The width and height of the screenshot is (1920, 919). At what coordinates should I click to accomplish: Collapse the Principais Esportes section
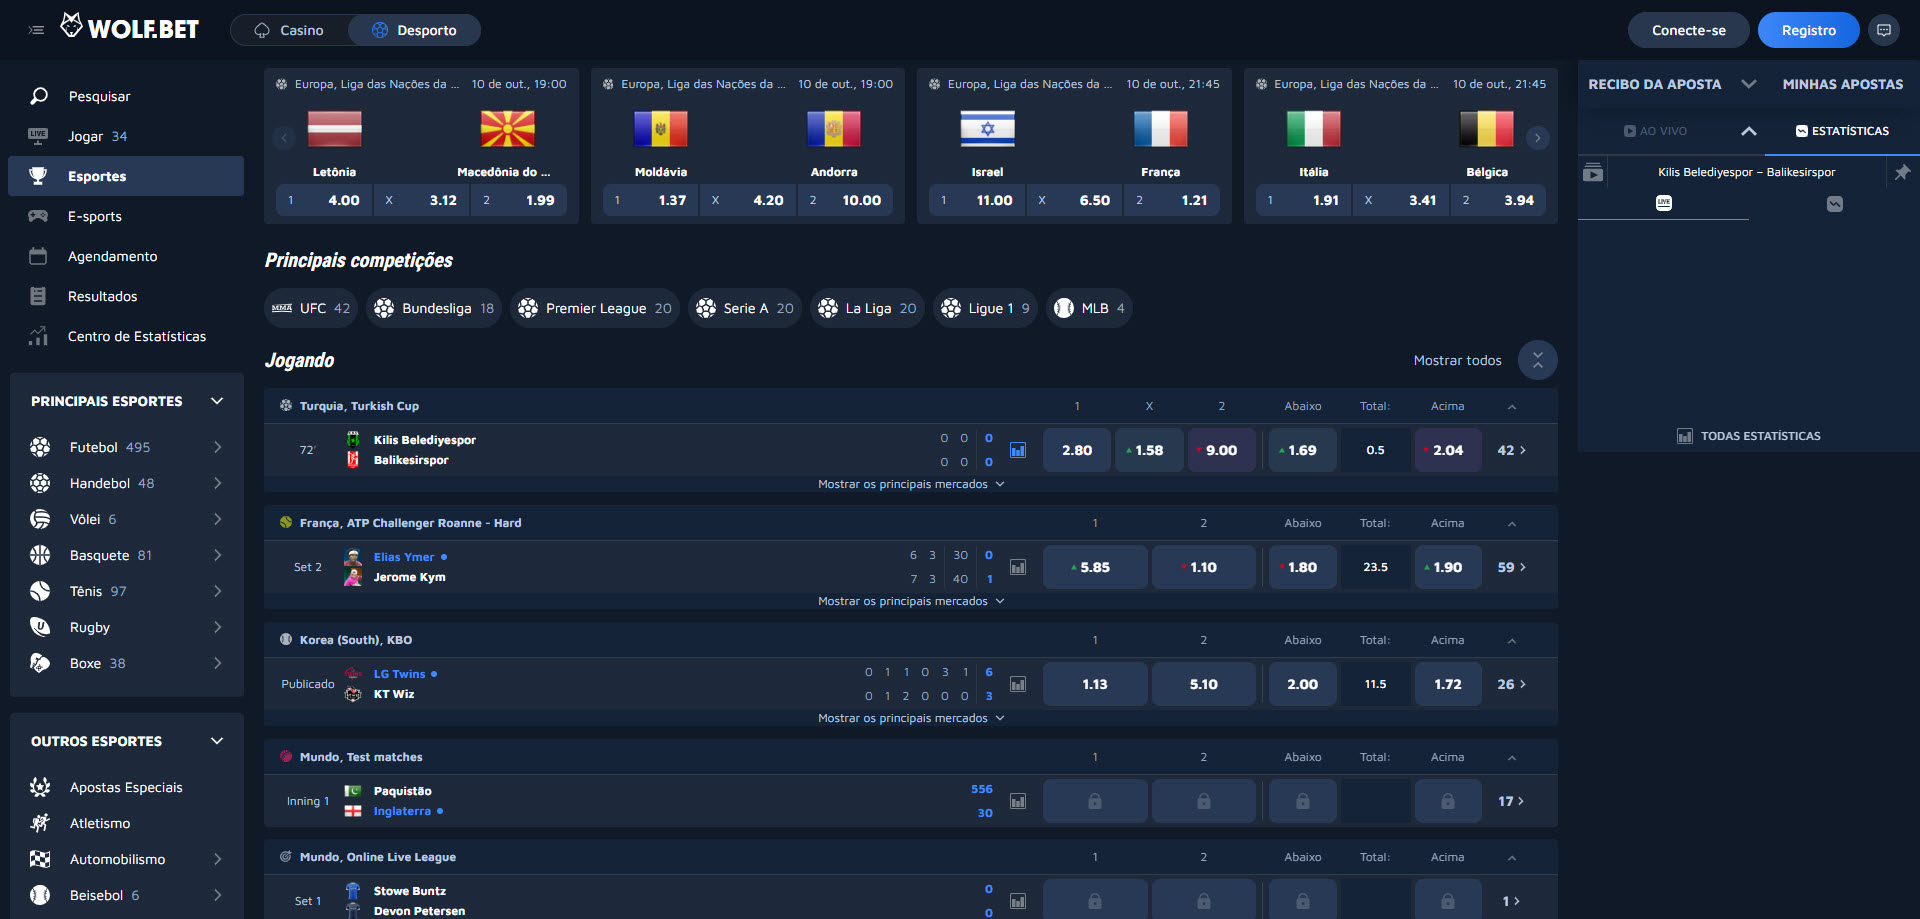(217, 401)
